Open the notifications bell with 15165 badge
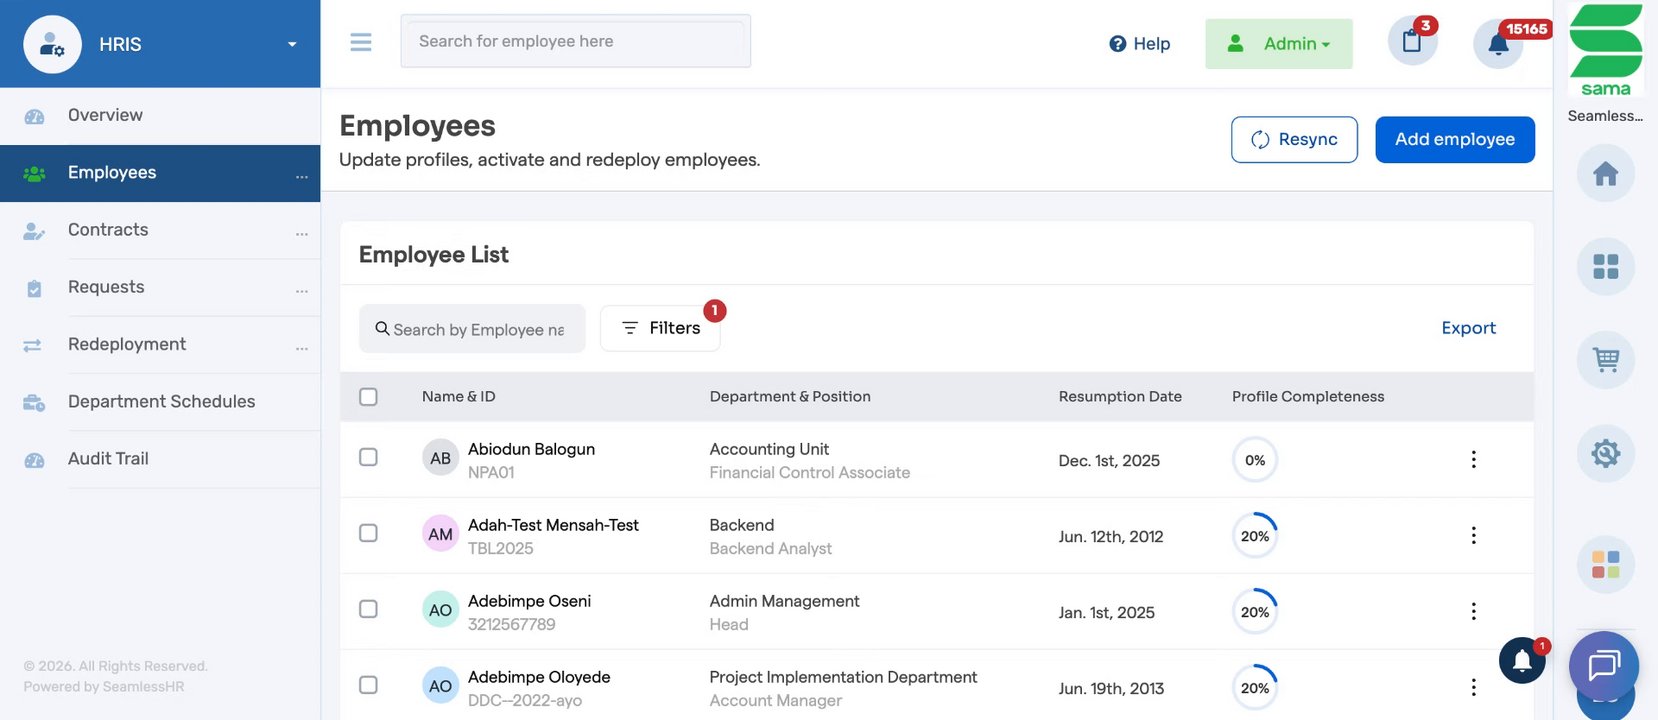This screenshot has height=720, width=1658. coord(1498,44)
